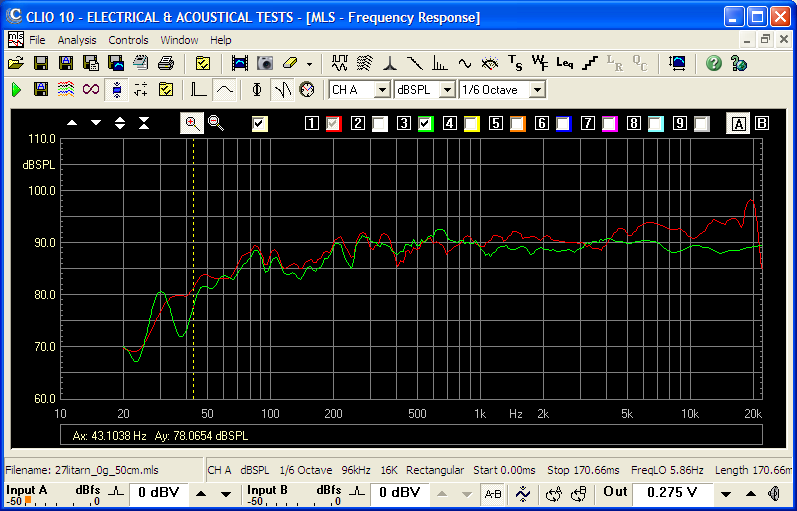Shift graph scale down with down arrow

click(96, 123)
